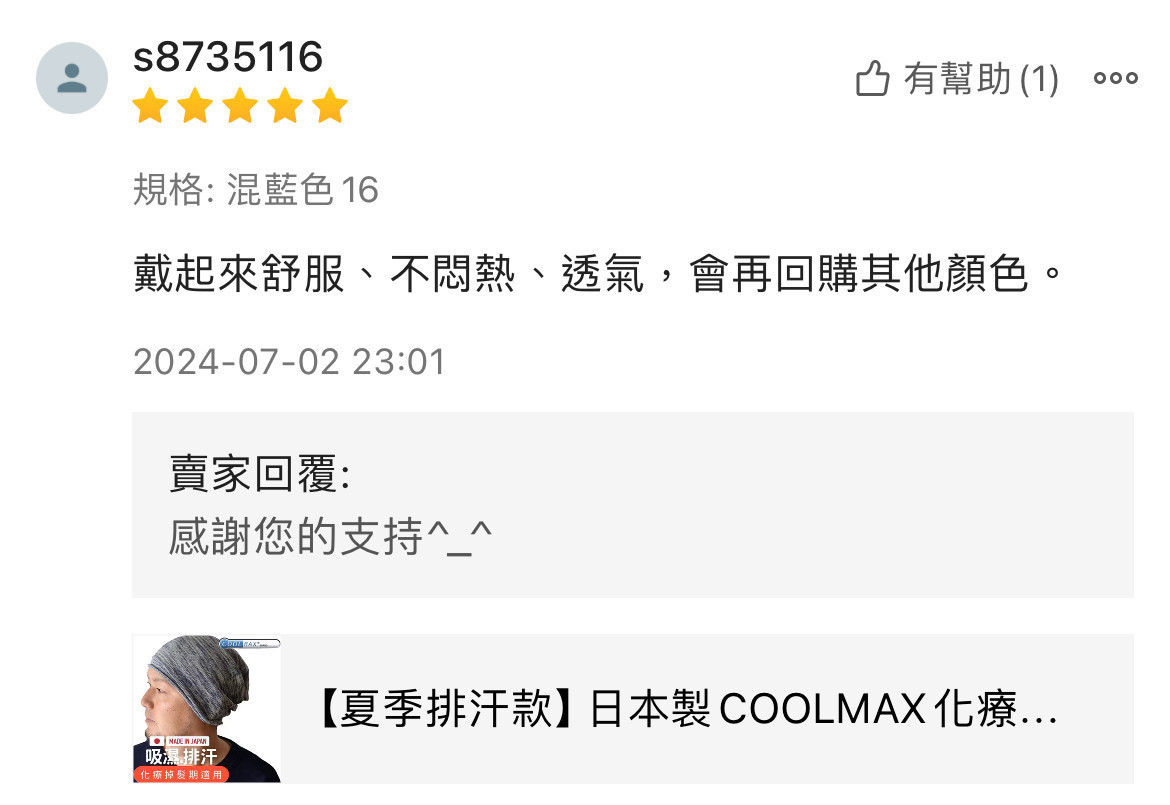Click the review date 2024-07-02 23:01

289,362
